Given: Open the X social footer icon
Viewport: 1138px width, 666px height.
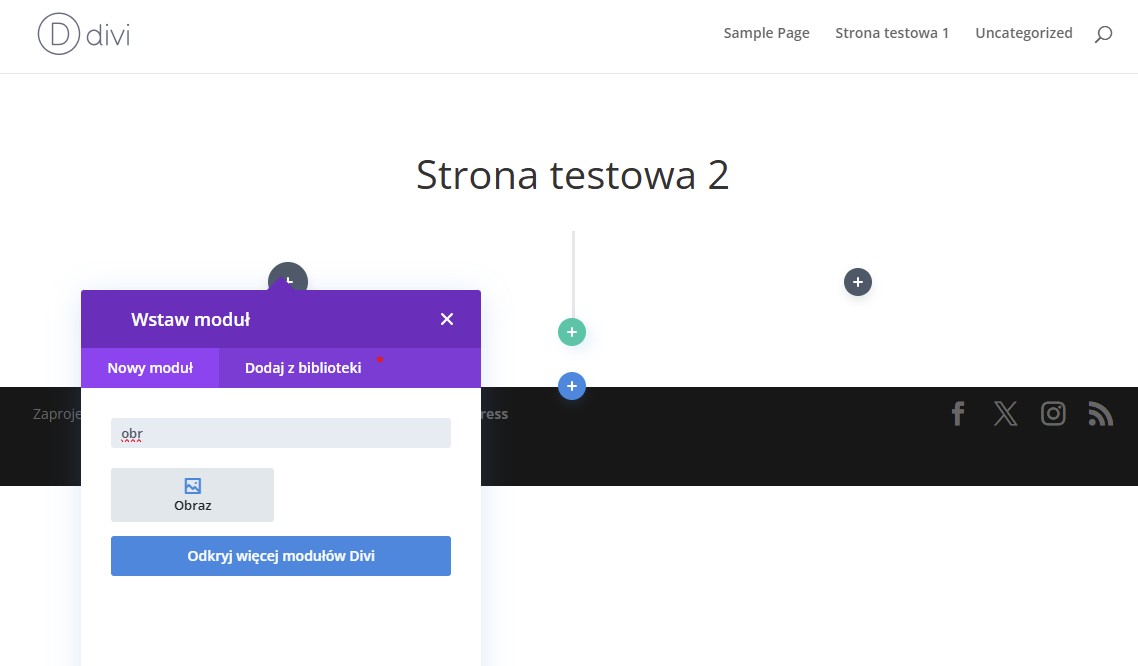Looking at the screenshot, I should [x=1005, y=414].
